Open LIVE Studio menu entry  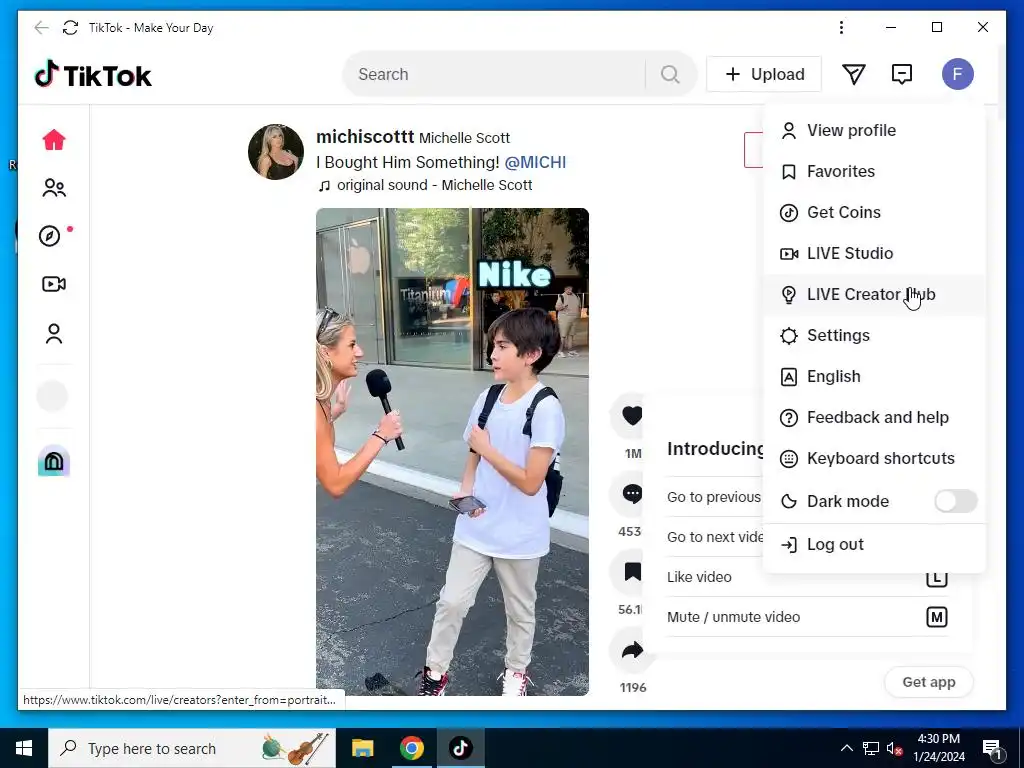(x=874, y=253)
